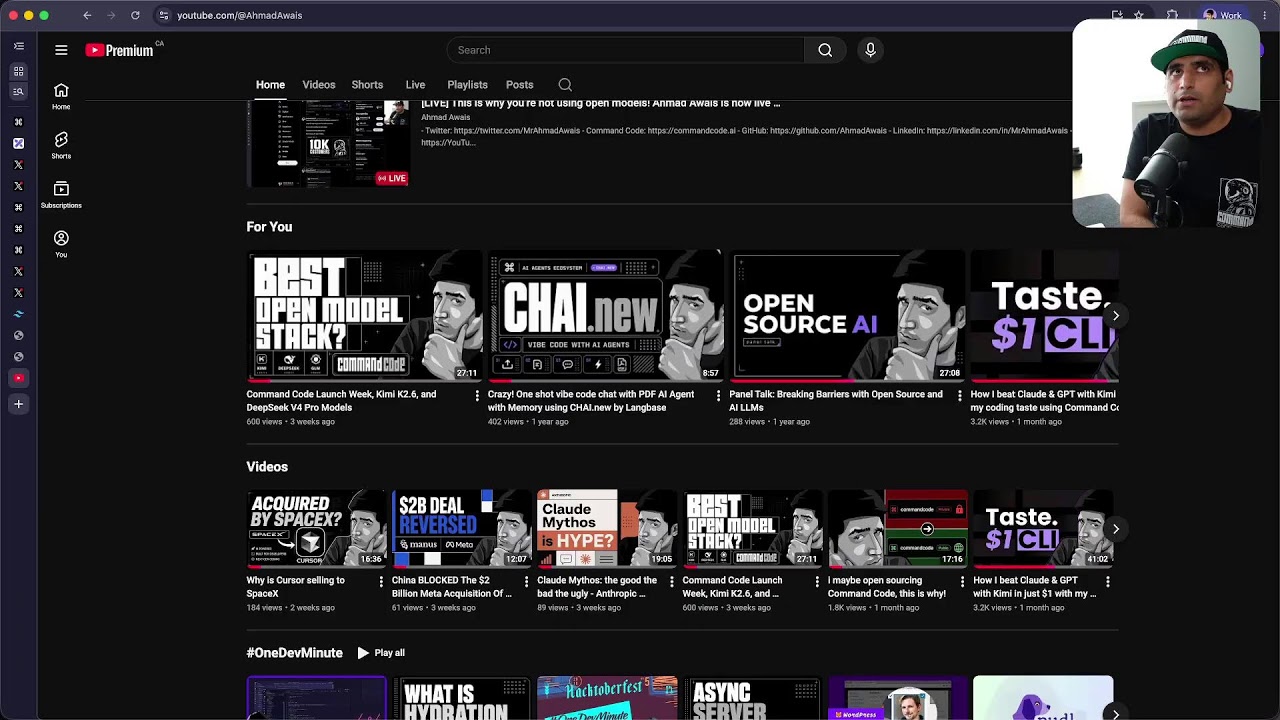Open the CHAI.new video thumbnail
The width and height of the screenshot is (1280, 720).
pos(605,316)
